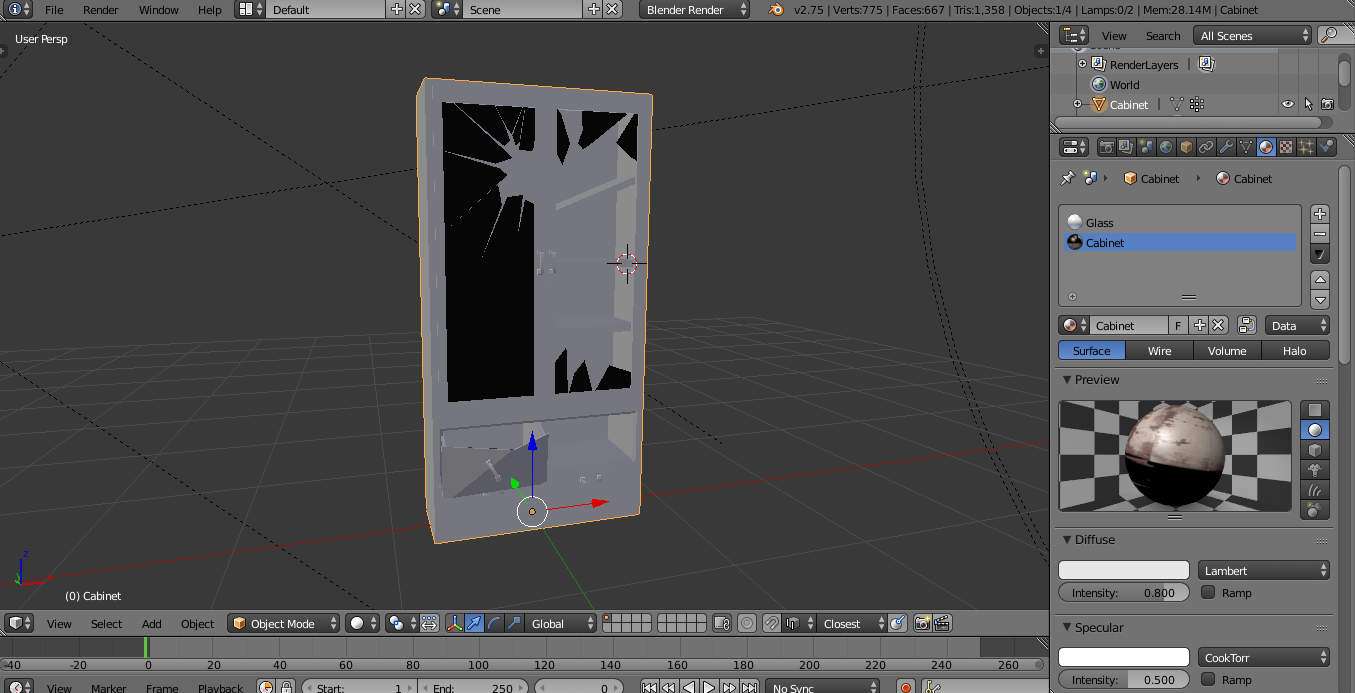The height and width of the screenshot is (693, 1355).
Task: Open the Scene properties tab
Action: (1146, 147)
